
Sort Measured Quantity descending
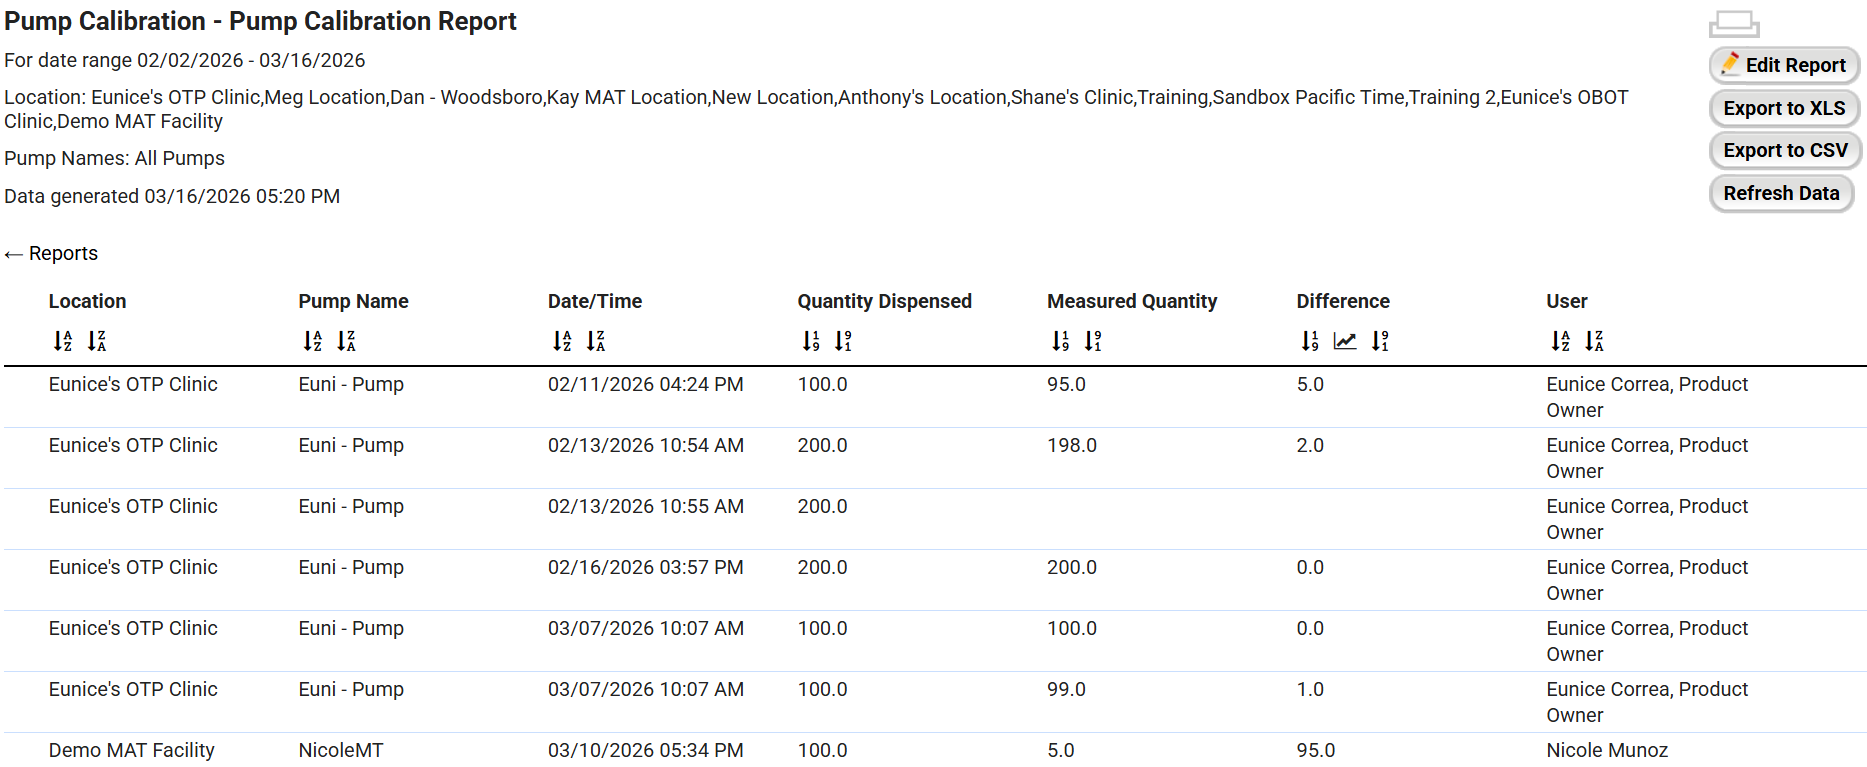tap(1094, 341)
